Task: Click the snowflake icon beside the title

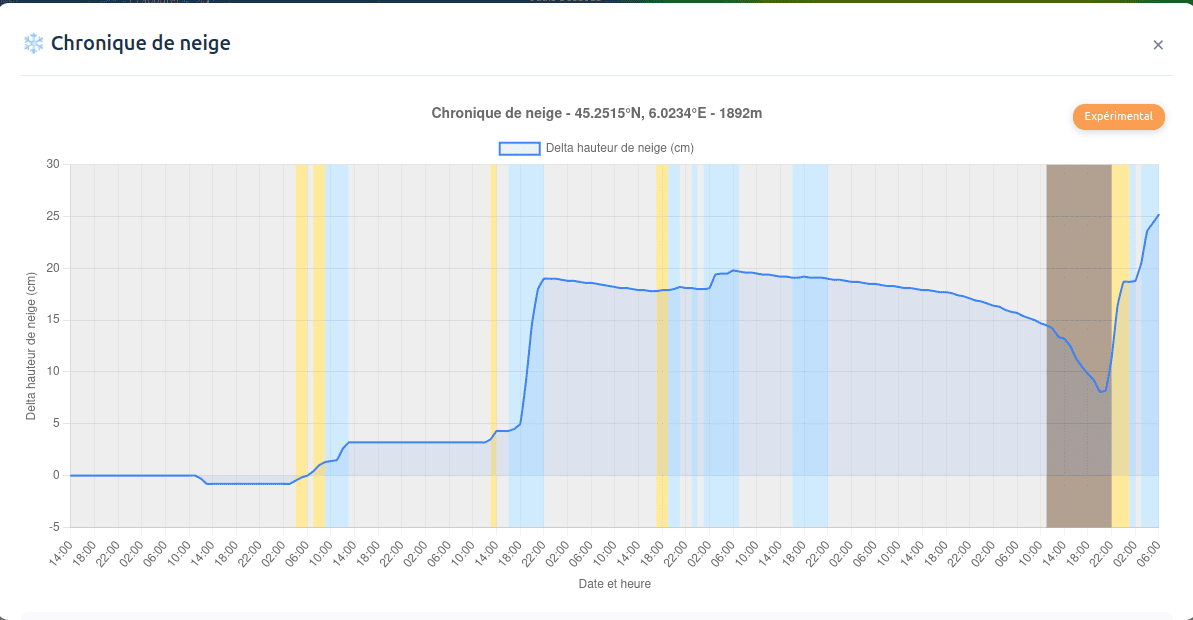Action: coord(34,43)
